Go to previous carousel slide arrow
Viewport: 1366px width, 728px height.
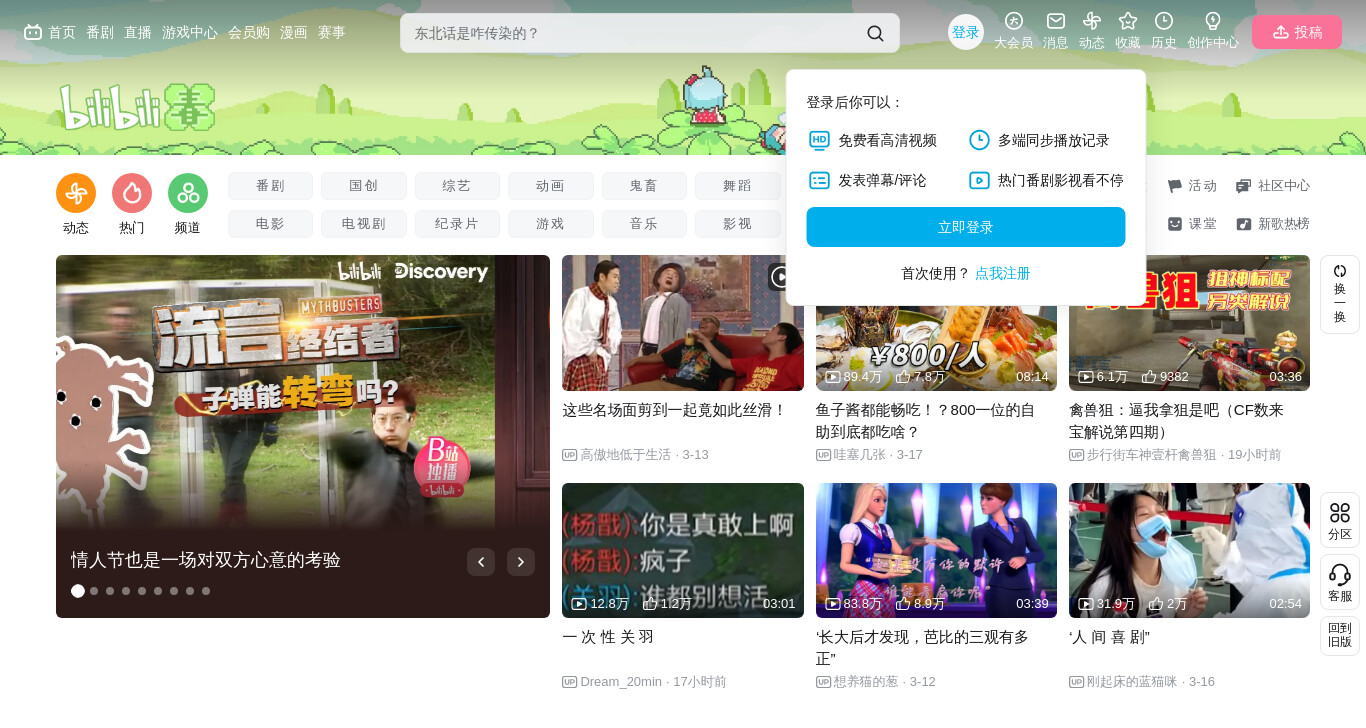(x=481, y=562)
